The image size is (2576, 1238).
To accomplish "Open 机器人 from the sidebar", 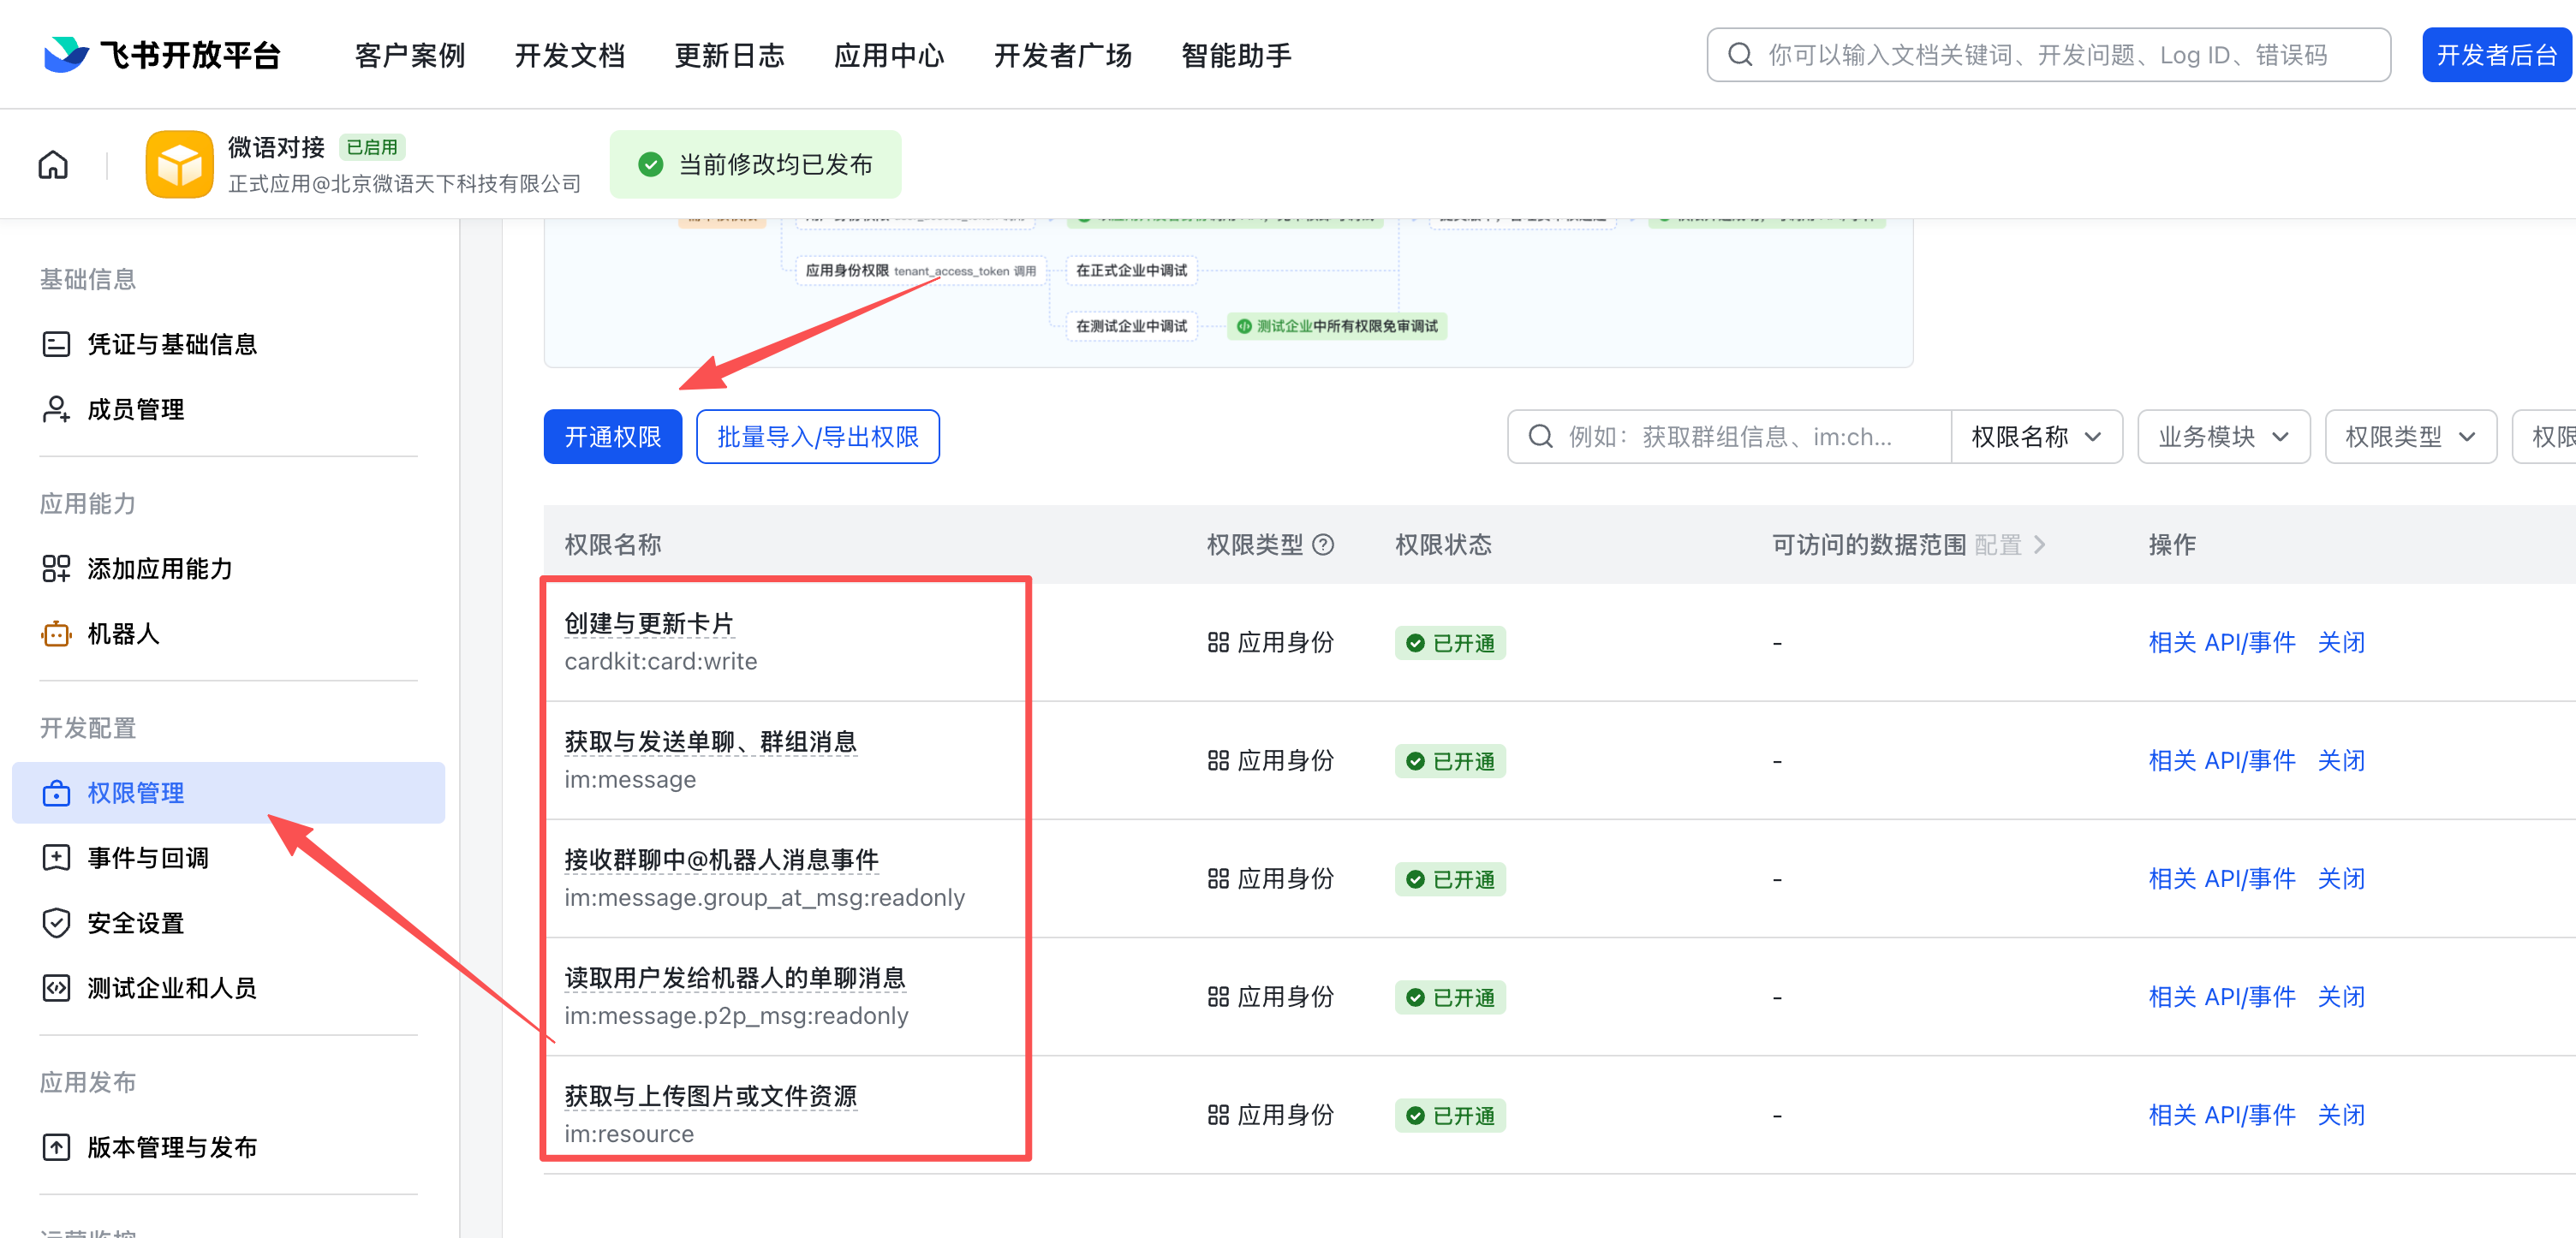I will pos(122,634).
